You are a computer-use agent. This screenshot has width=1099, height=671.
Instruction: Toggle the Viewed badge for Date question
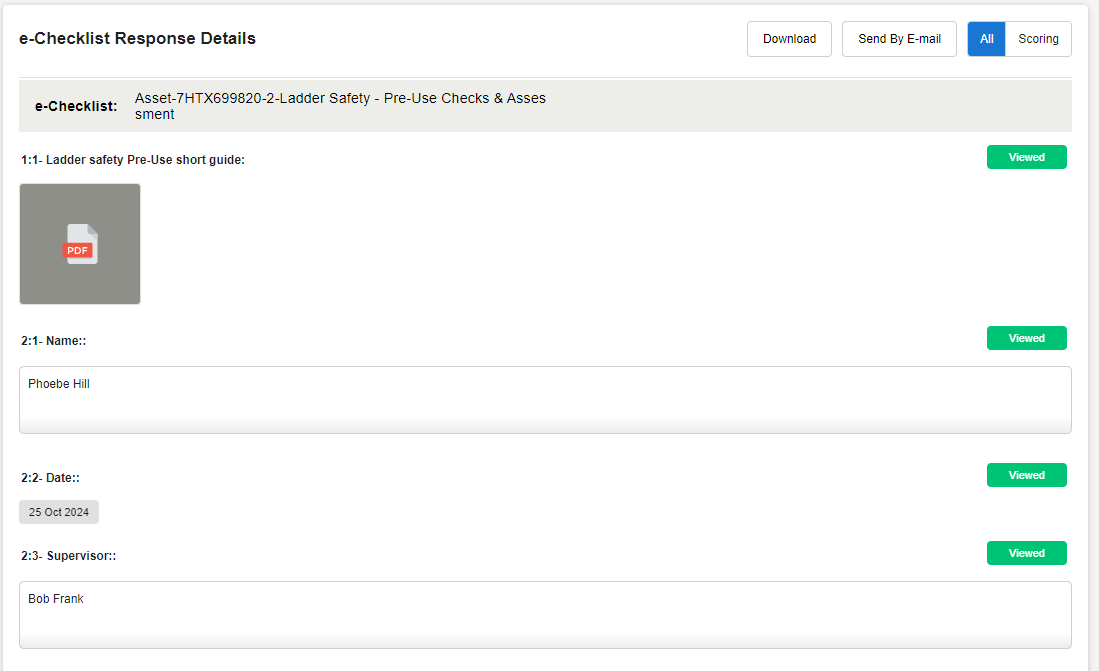click(x=1026, y=475)
